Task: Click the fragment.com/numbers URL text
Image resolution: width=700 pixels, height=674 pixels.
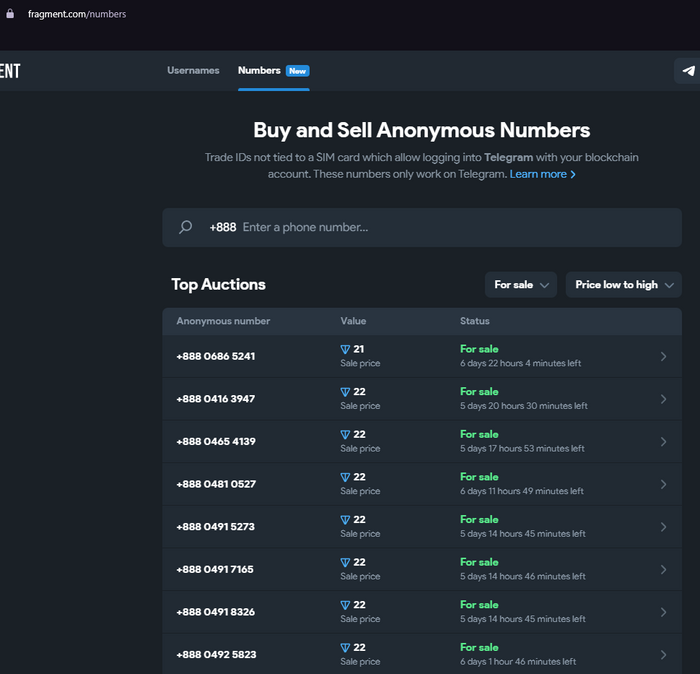Action: tap(77, 14)
